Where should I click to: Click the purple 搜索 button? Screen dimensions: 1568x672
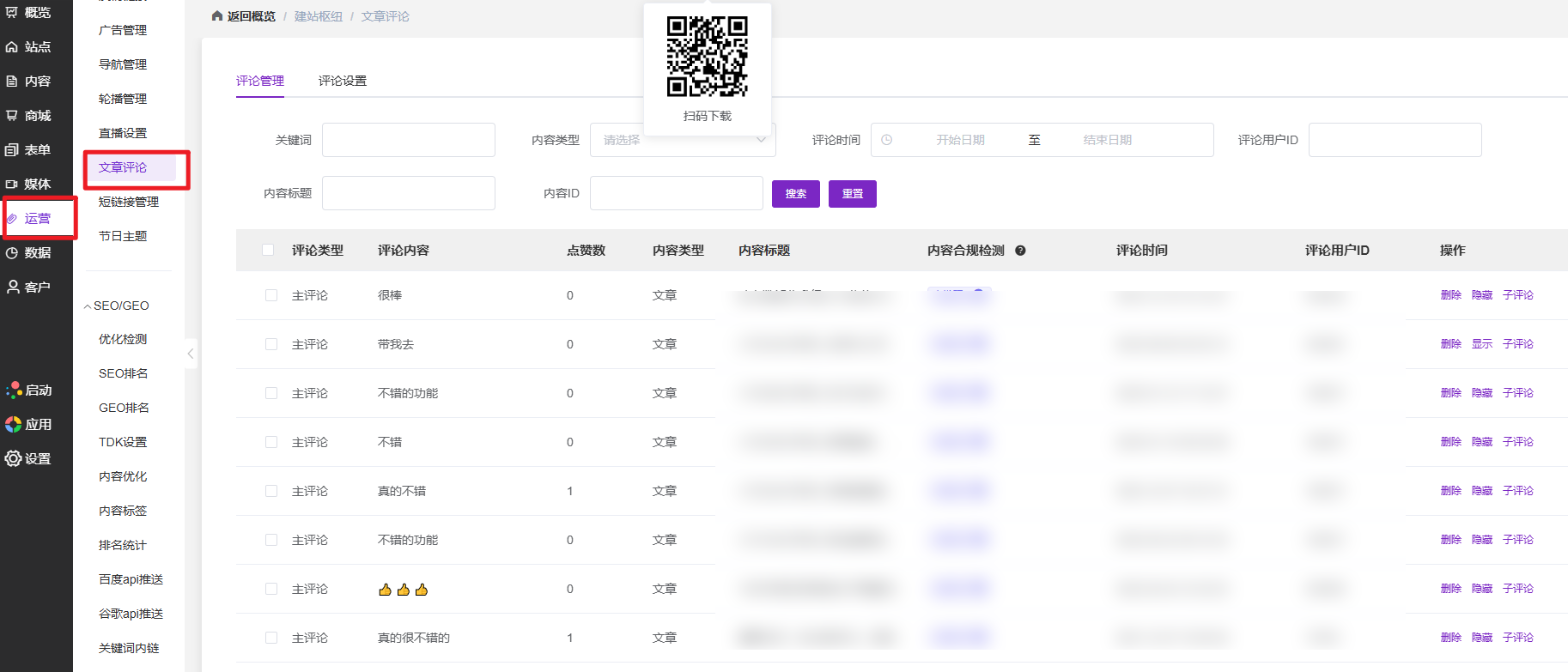(796, 194)
